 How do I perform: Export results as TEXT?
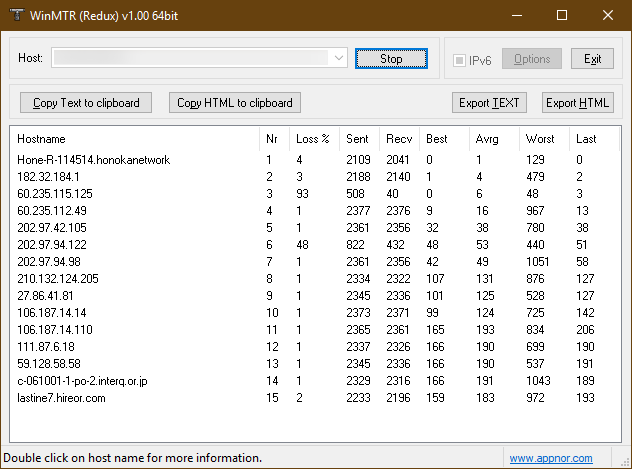tap(489, 103)
